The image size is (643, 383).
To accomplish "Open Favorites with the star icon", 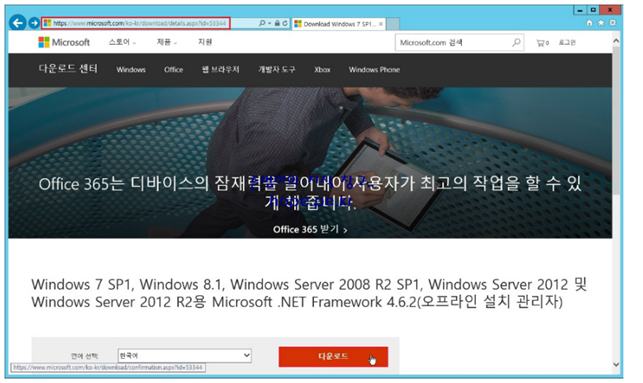I will (601, 23).
